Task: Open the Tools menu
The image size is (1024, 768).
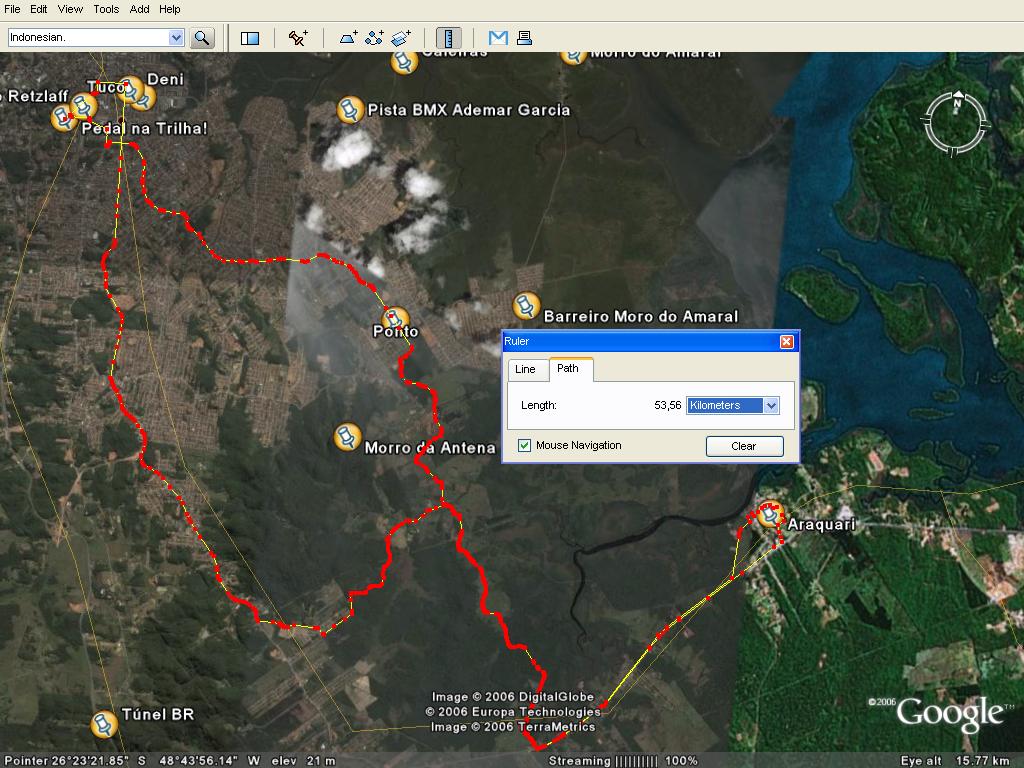Action: click(106, 9)
